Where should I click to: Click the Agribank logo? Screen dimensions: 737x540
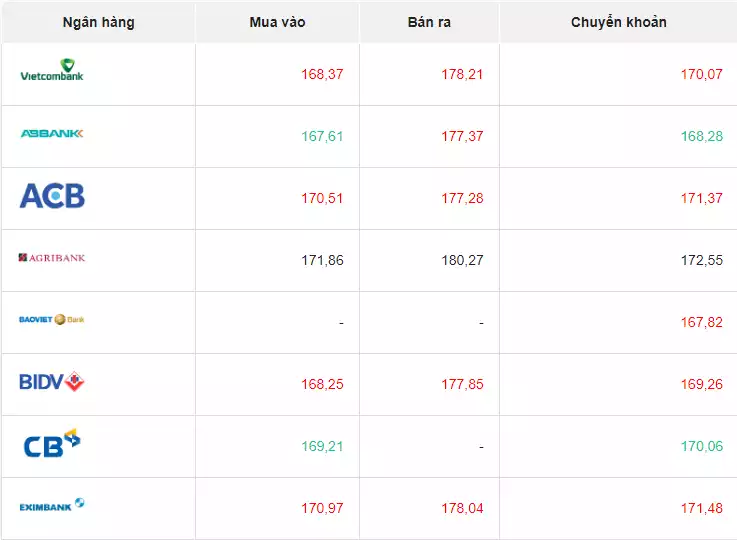52,258
